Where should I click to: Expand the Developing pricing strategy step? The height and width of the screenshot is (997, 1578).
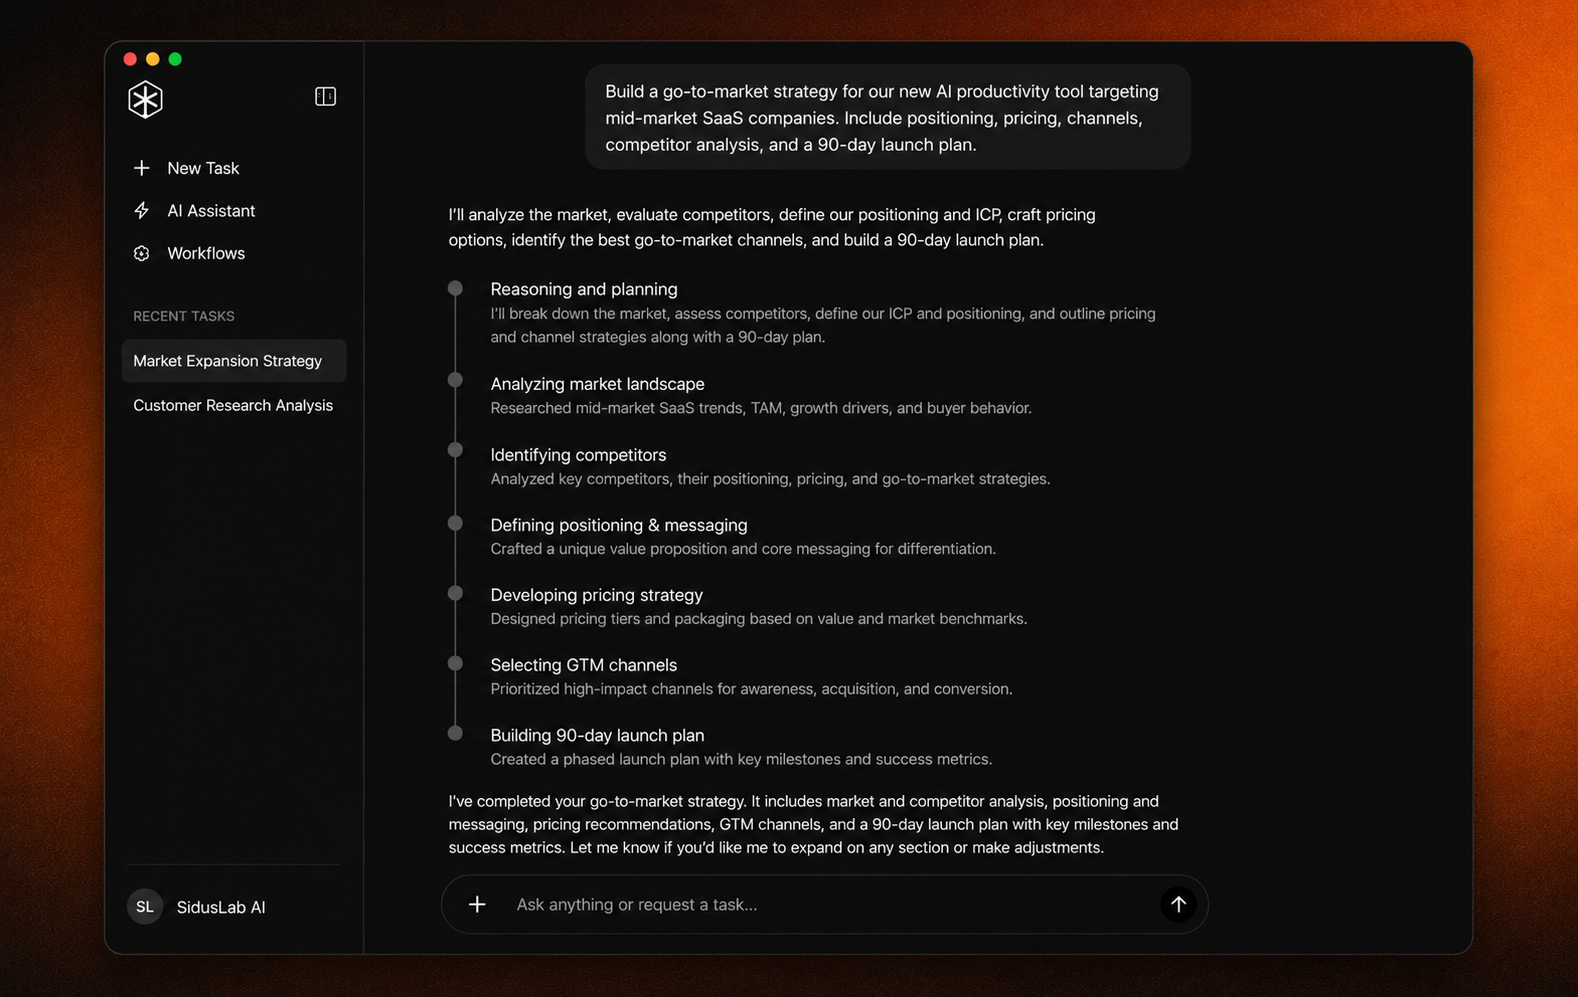point(596,595)
